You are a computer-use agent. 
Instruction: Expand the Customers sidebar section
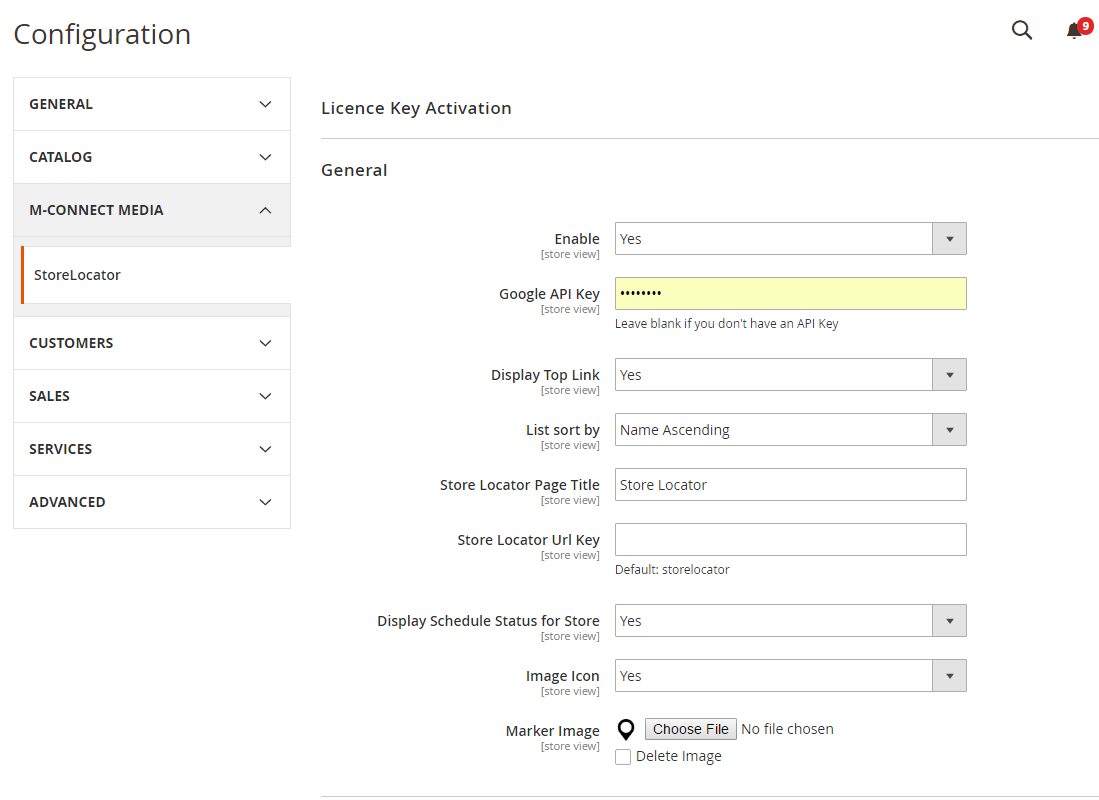152,343
